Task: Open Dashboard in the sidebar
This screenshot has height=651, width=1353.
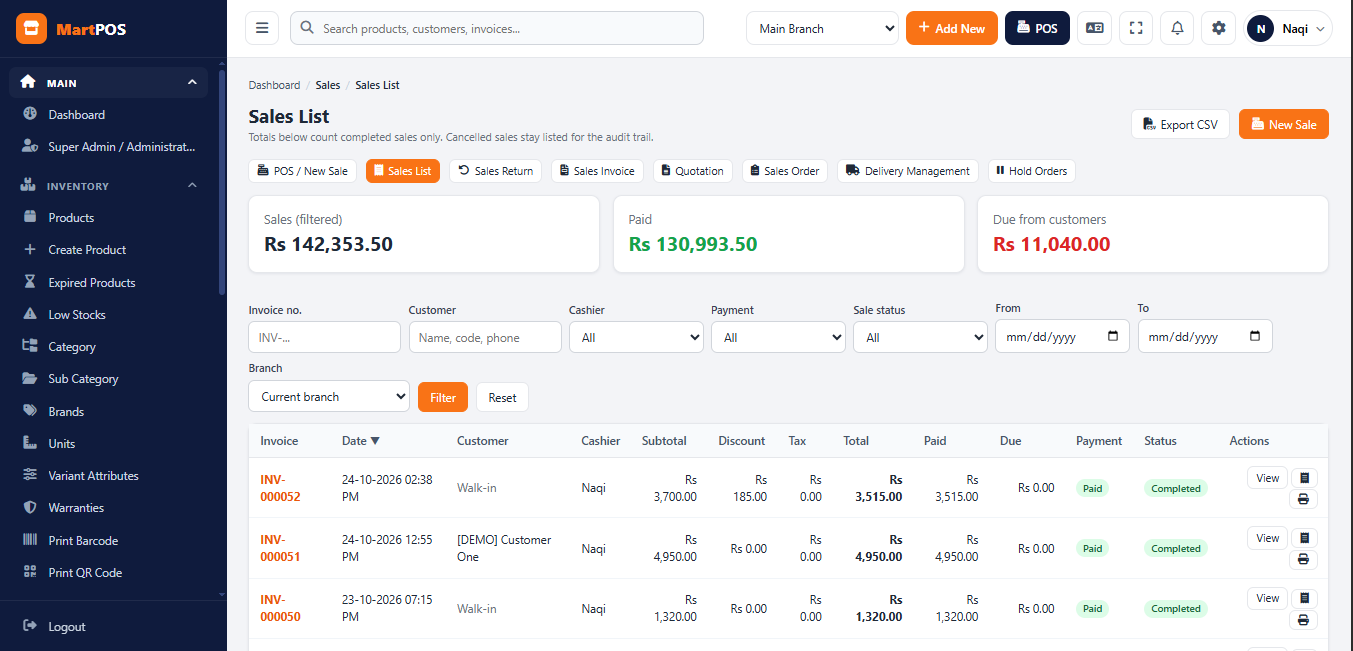Action: coord(109,115)
